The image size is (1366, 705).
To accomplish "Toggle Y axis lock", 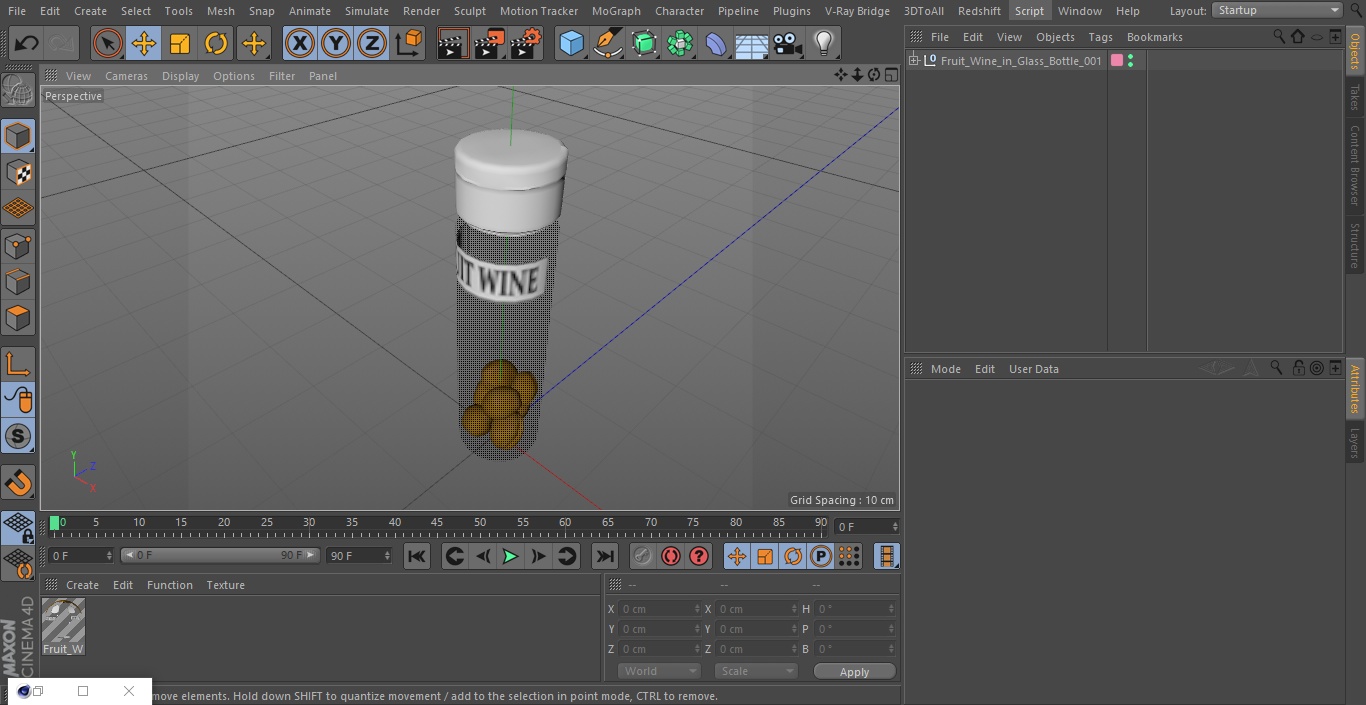I will tap(336, 43).
